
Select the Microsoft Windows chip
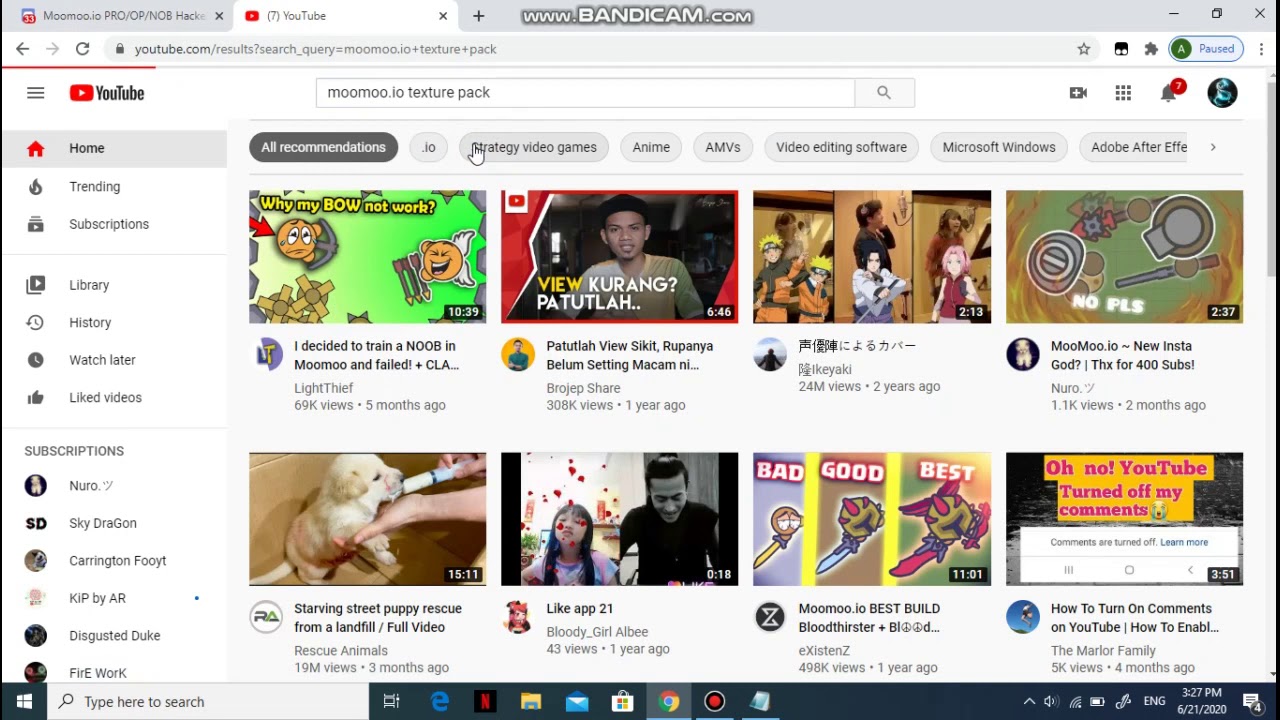[x=999, y=147]
